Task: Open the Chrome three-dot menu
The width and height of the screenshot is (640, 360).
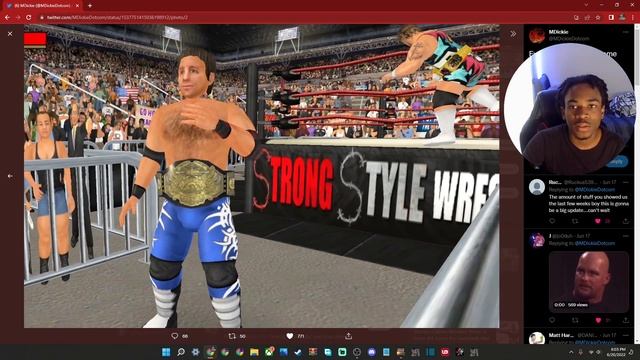Action: [633, 18]
